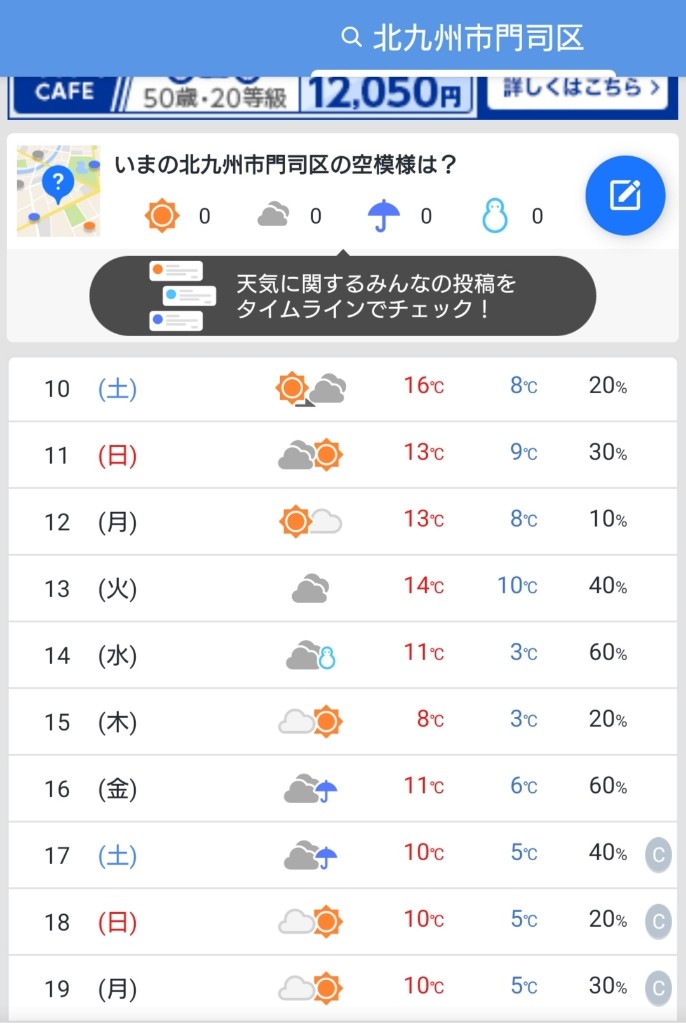Select the blue umbrella rain icon
Screen dimensions: 686x1024
tap(384, 216)
